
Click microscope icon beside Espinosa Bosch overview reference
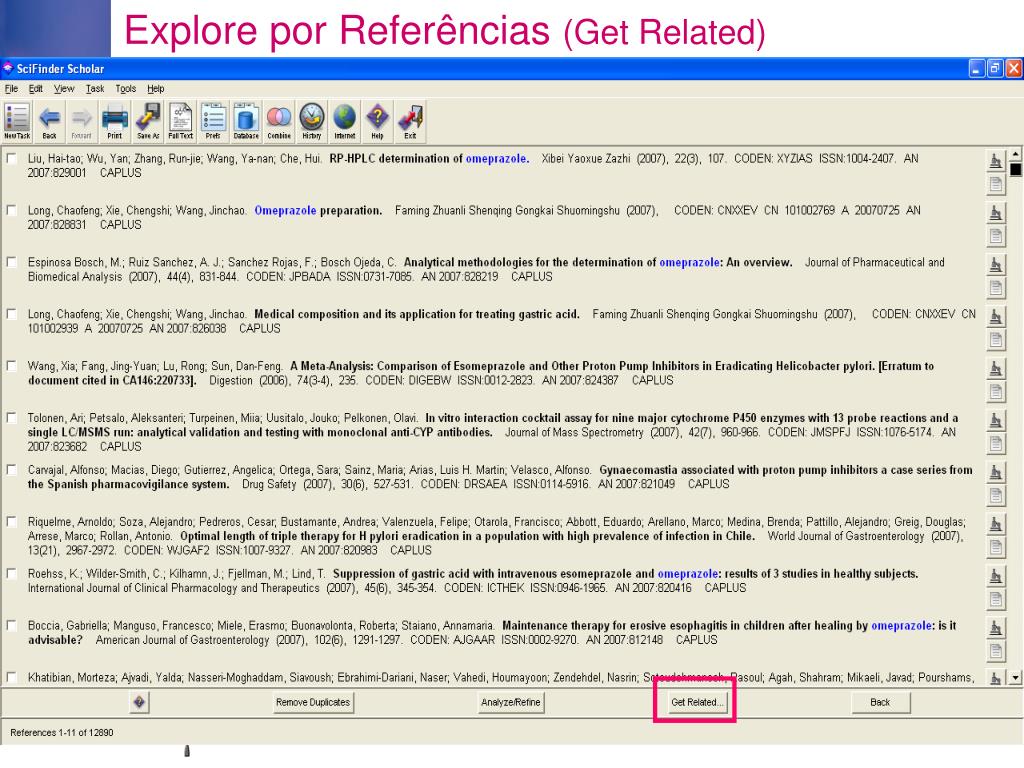995,264
